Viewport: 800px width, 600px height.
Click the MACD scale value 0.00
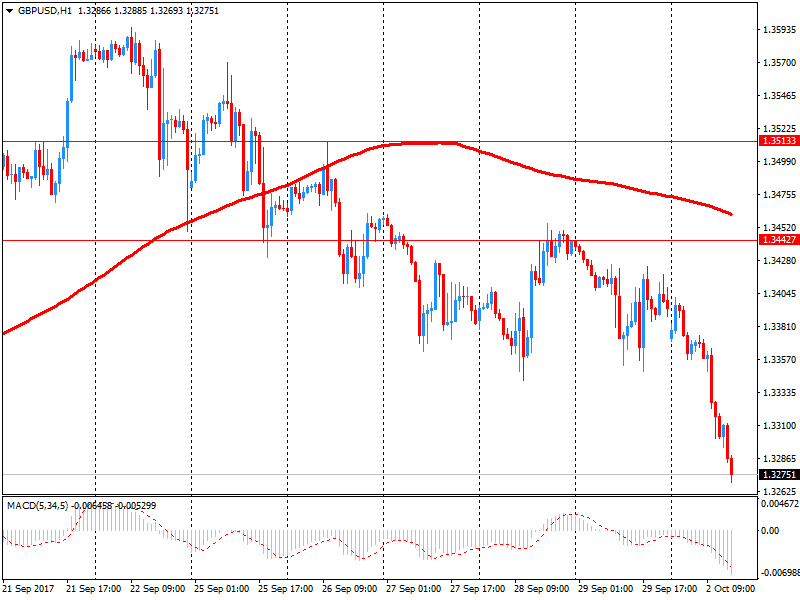[x=770, y=531]
